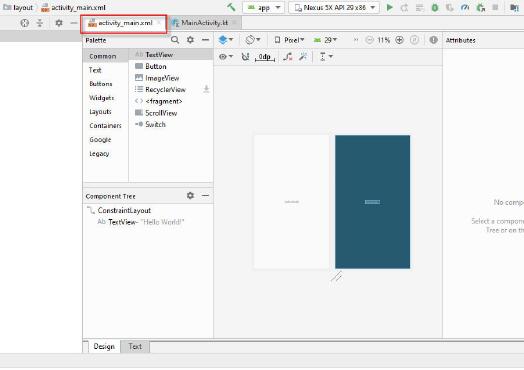Open the Nexus 5X API 29 device dropdown
This screenshot has height=370, width=524.
(334, 7)
